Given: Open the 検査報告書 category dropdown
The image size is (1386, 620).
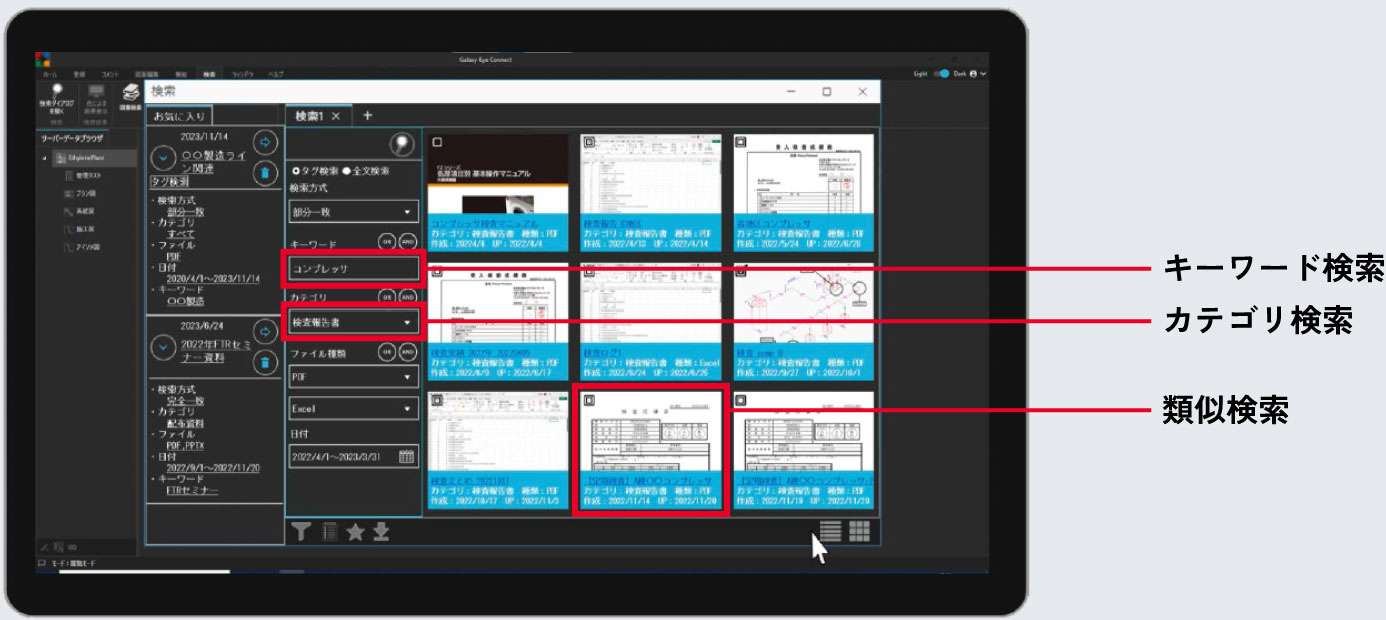Looking at the screenshot, I should [x=354, y=323].
